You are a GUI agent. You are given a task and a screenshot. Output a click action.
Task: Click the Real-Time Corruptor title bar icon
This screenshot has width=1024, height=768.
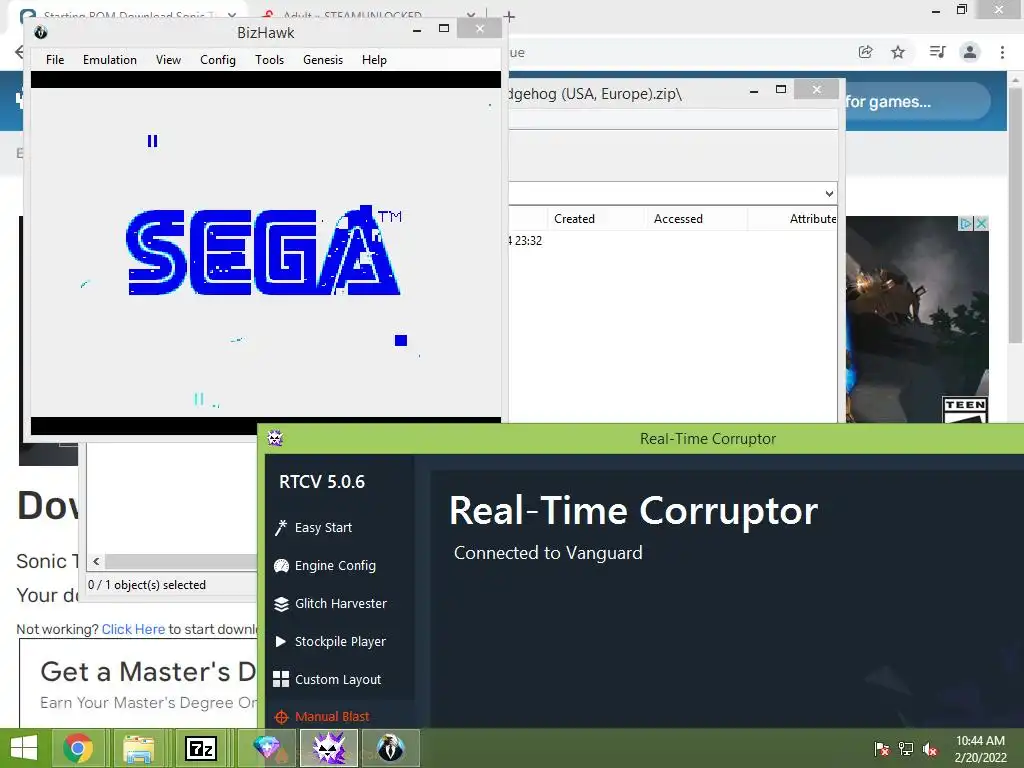pos(275,438)
